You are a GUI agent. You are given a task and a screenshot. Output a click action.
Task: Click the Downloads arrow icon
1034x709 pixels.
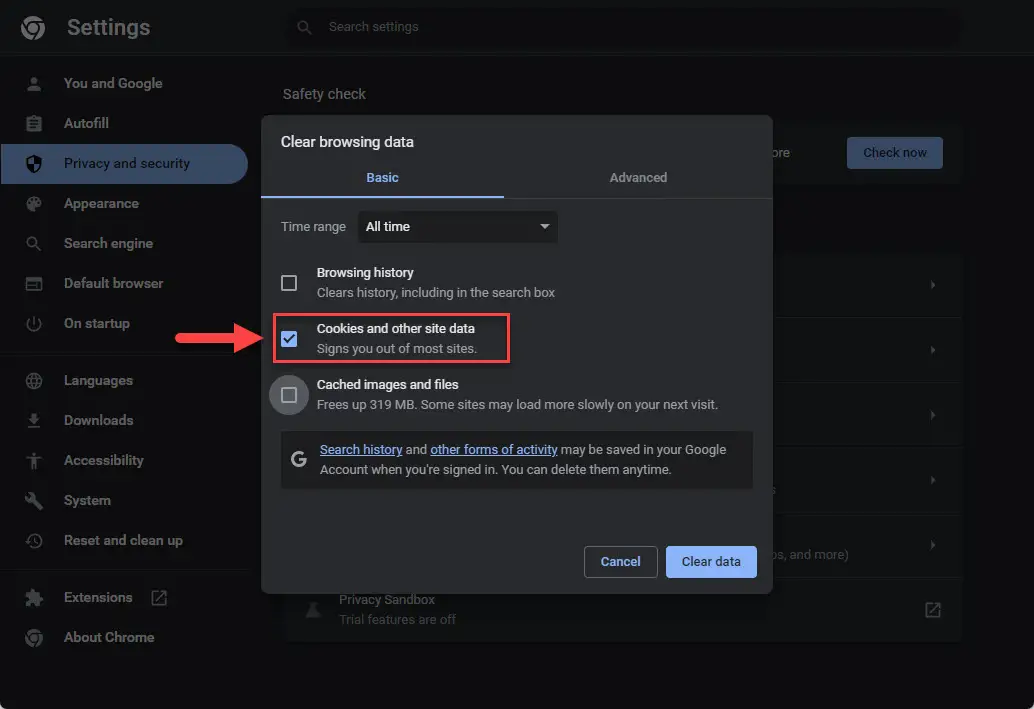click(x=34, y=421)
